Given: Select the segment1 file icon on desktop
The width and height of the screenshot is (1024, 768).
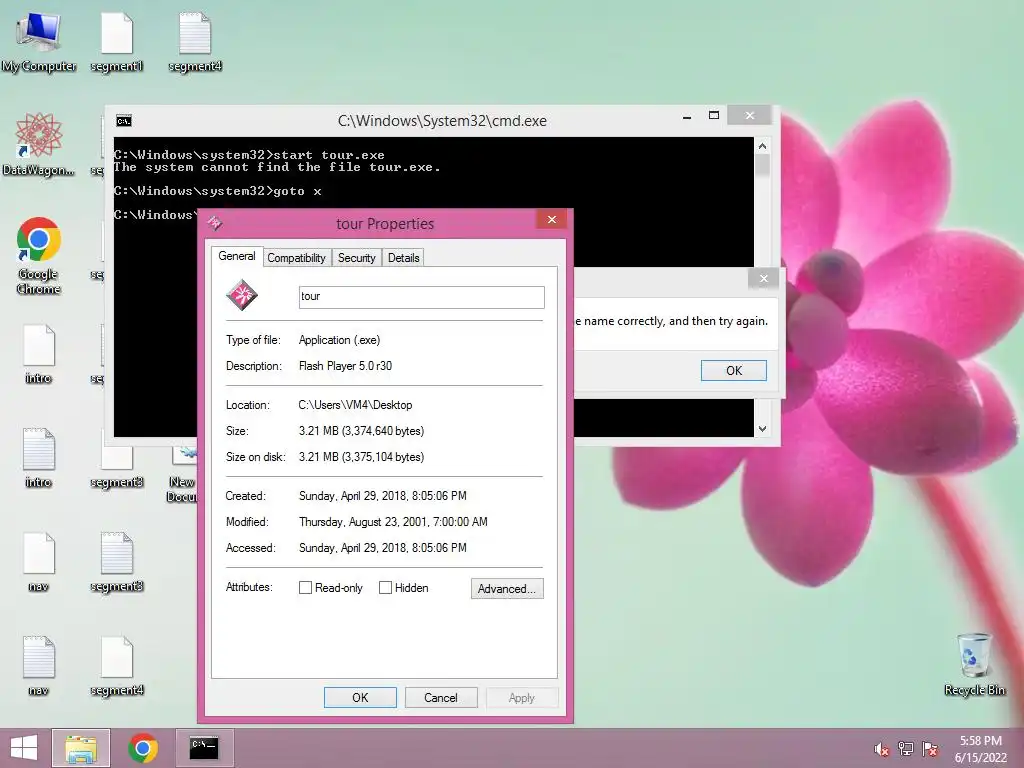Looking at the screenshot, I should tap(117, 40).
